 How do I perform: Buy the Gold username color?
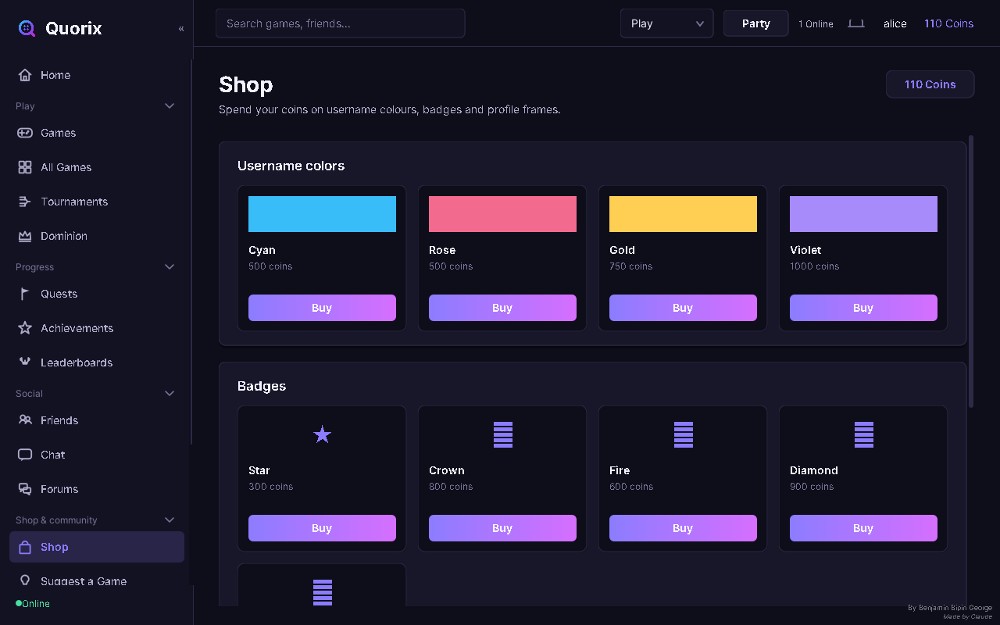click(683, 307)
